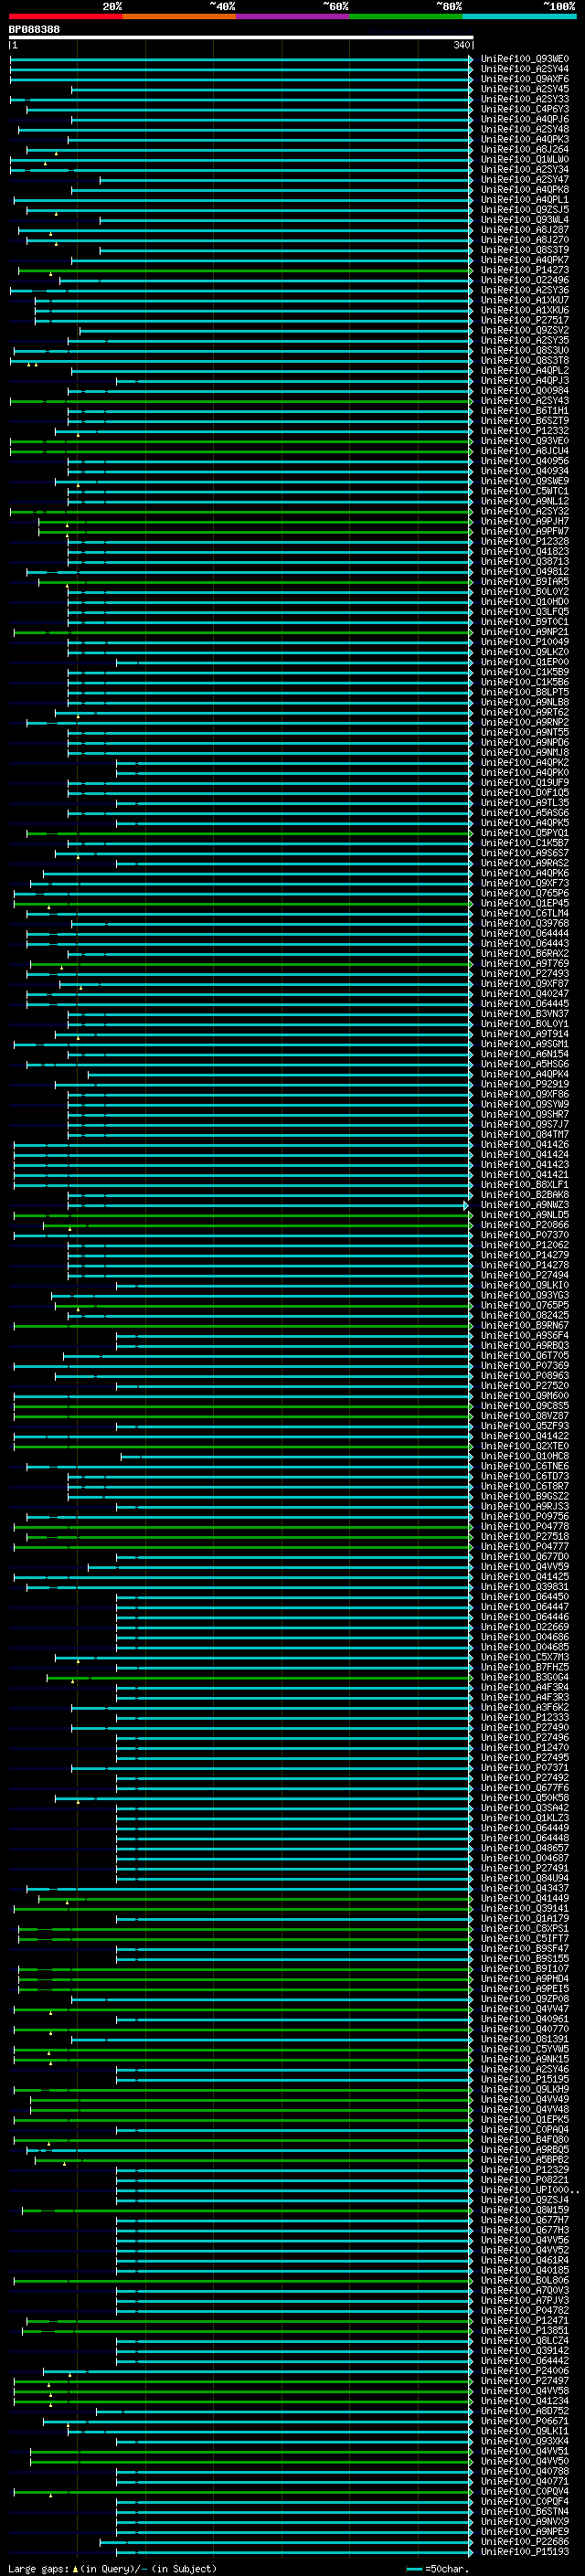
Task: Select the last hit UniRef100_P15193
Action: point(525,2552)
